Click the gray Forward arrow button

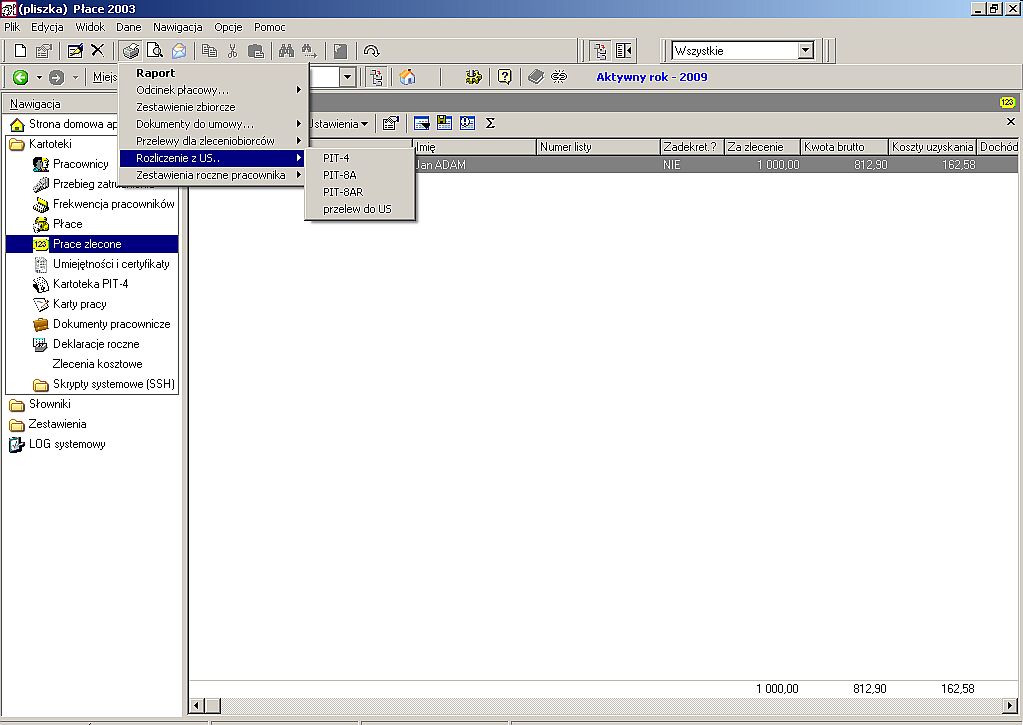click(57, 77)
